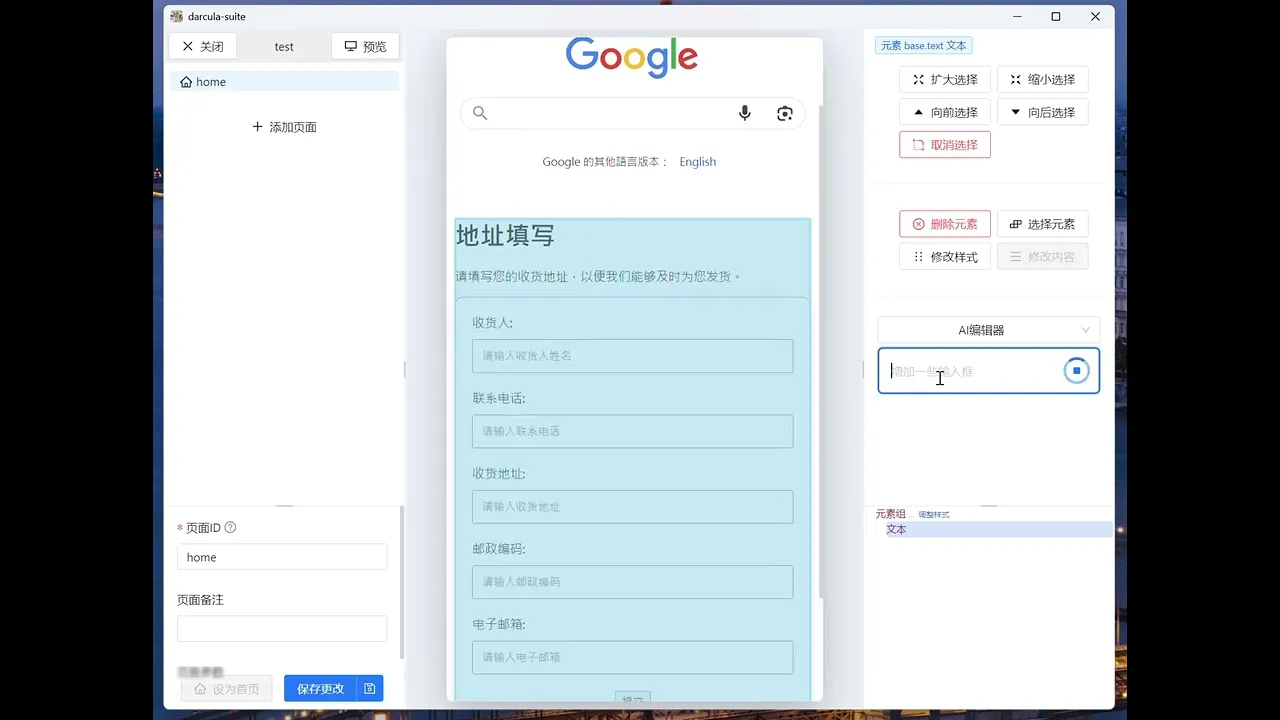The height and width of the screenshot is (720, 1280).
Task: Click the 选择元素 select element button
Action: click(x=1042, y=224)
